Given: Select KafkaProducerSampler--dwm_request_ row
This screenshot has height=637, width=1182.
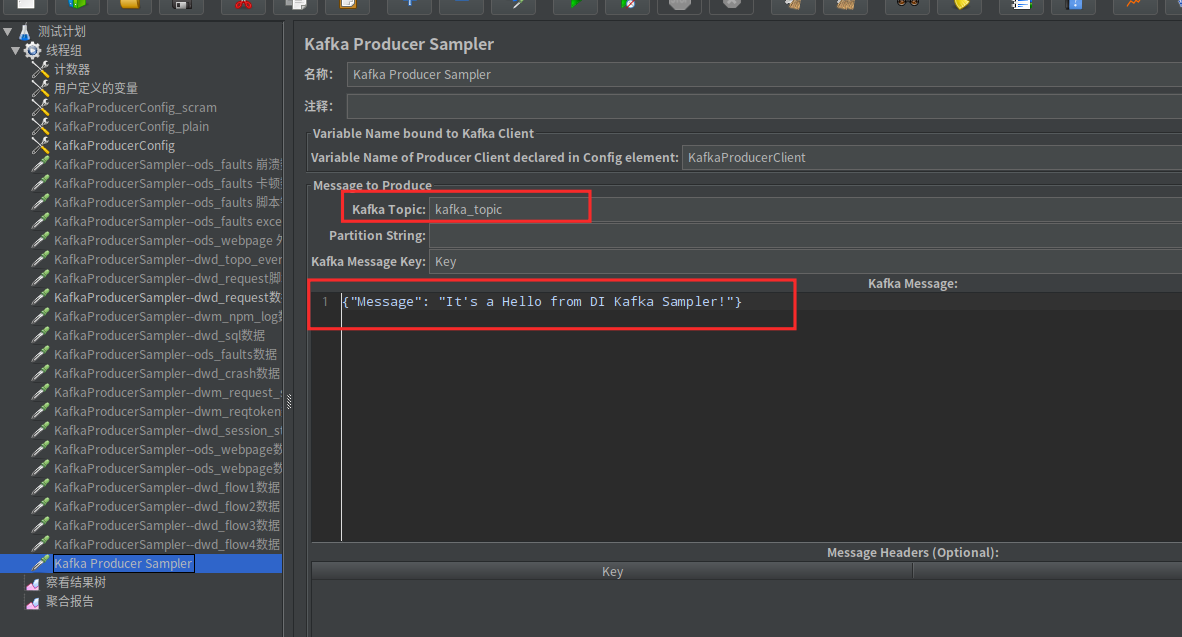Looking at the screenshot, I should [x=167, y=393].
